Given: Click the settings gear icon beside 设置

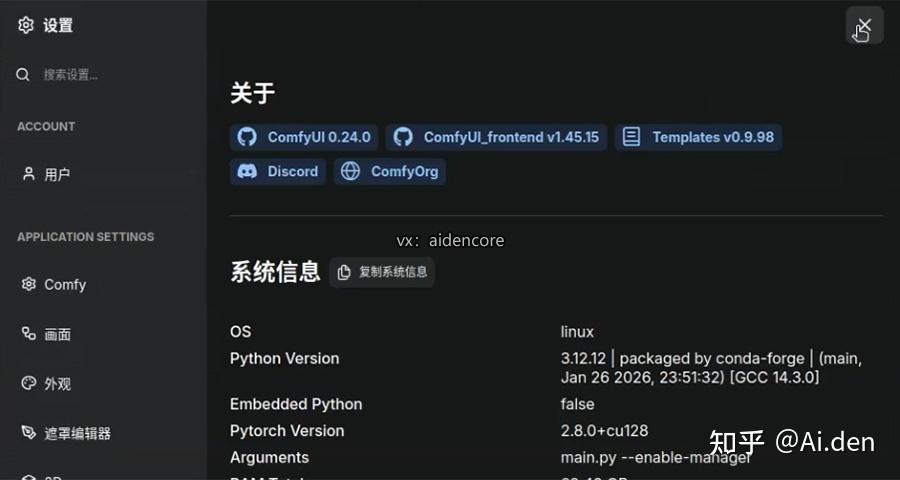Looking at the screenshot, I should [x=26, y=25].
